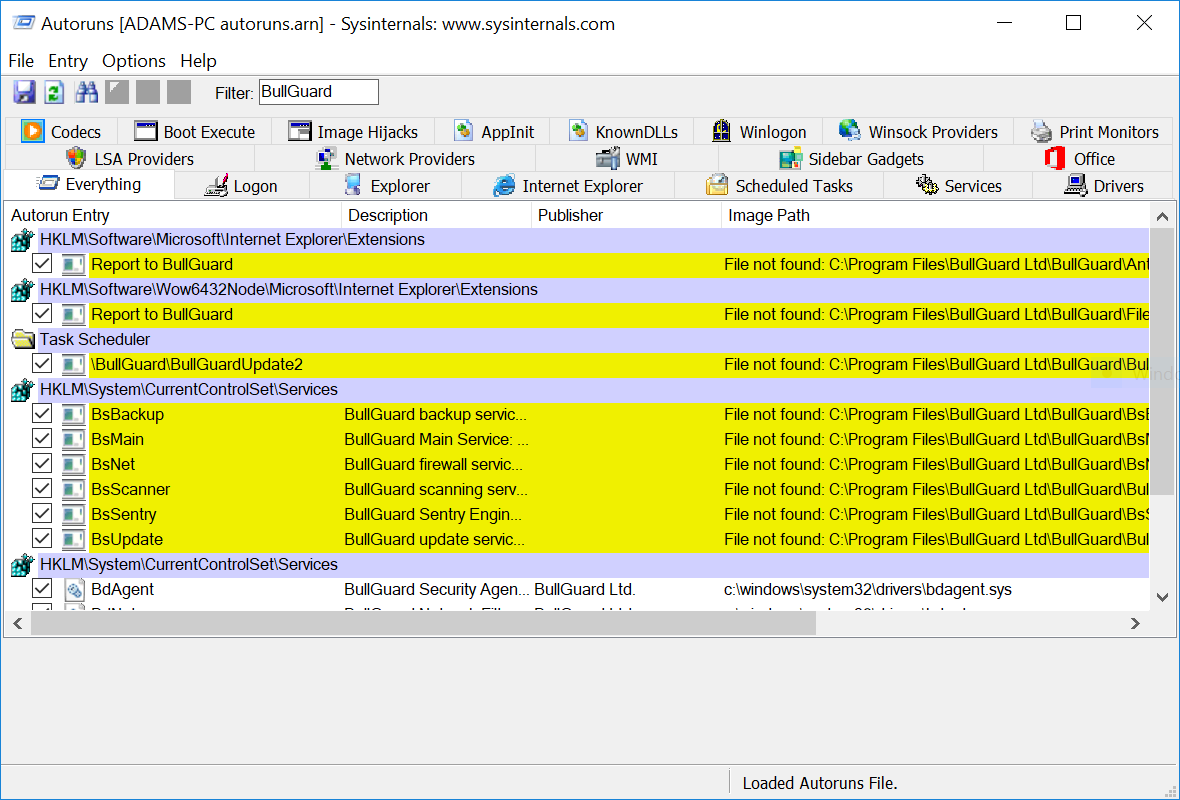Open the Office tab
This screenshot has width=1180, height=800.
[x=1079, y=159]
